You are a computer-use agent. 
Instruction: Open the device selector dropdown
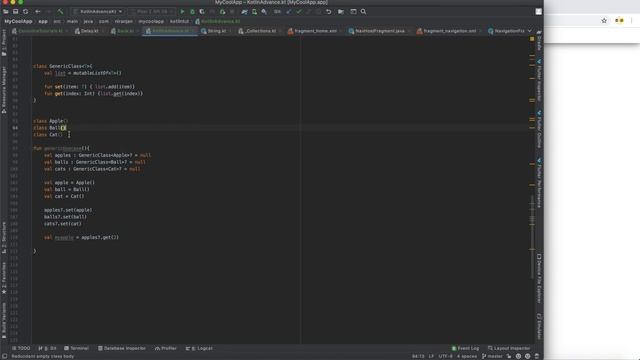(152, 12)
